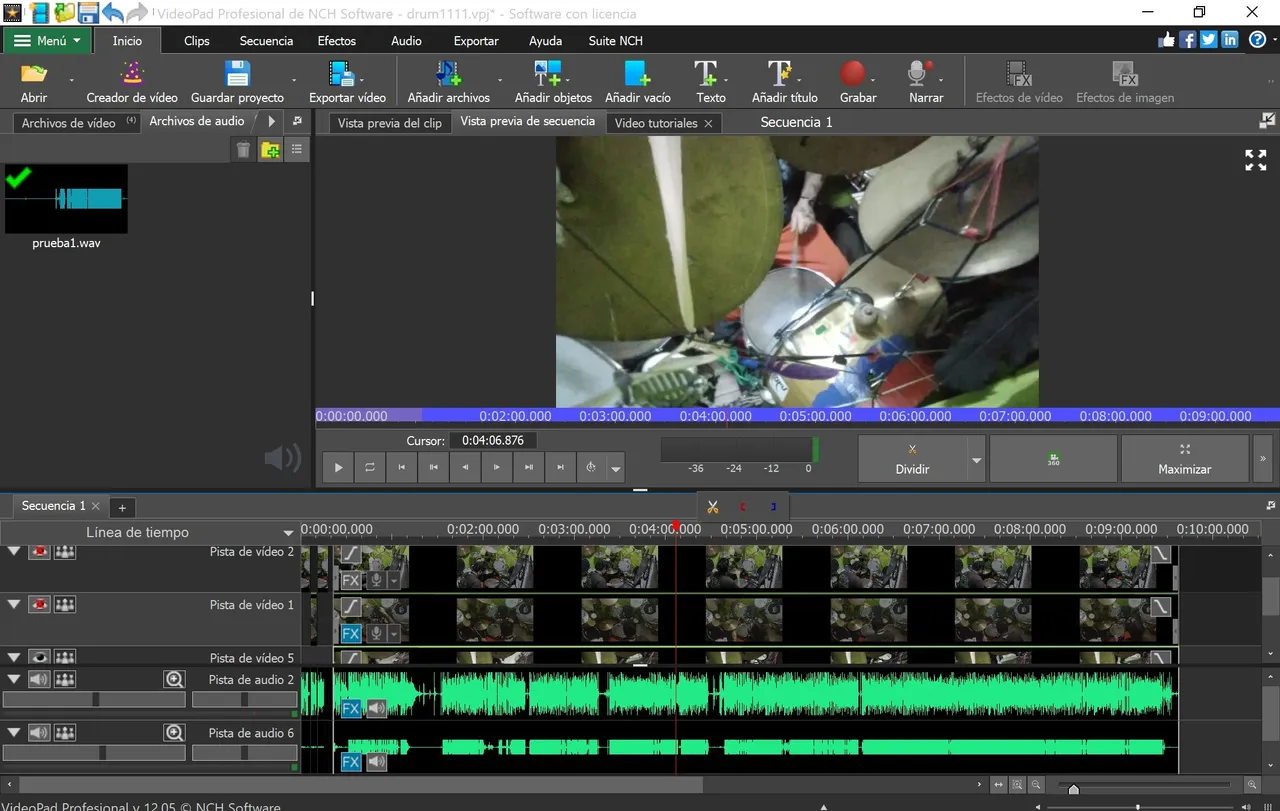Open the Exportar ribbon tab
1280x811 pixels.
click(x=476, y=41)
